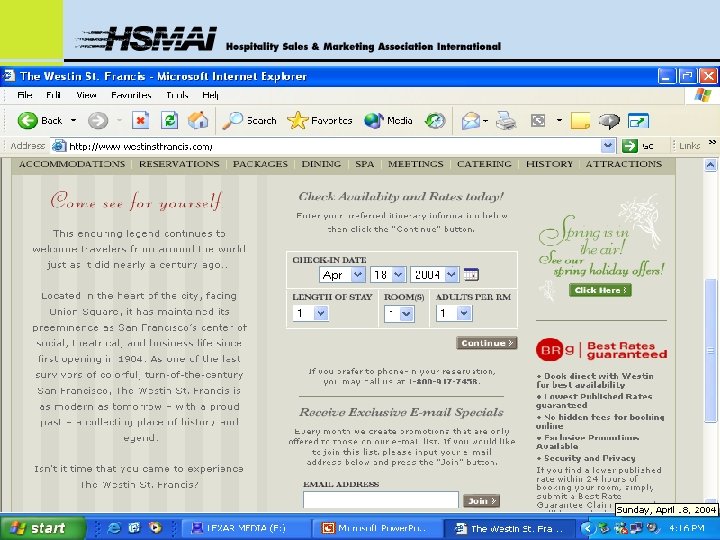
Task: Switch to LEXAR MEDIA (F:) taskbar window
Action: click(x=245, y=528)
